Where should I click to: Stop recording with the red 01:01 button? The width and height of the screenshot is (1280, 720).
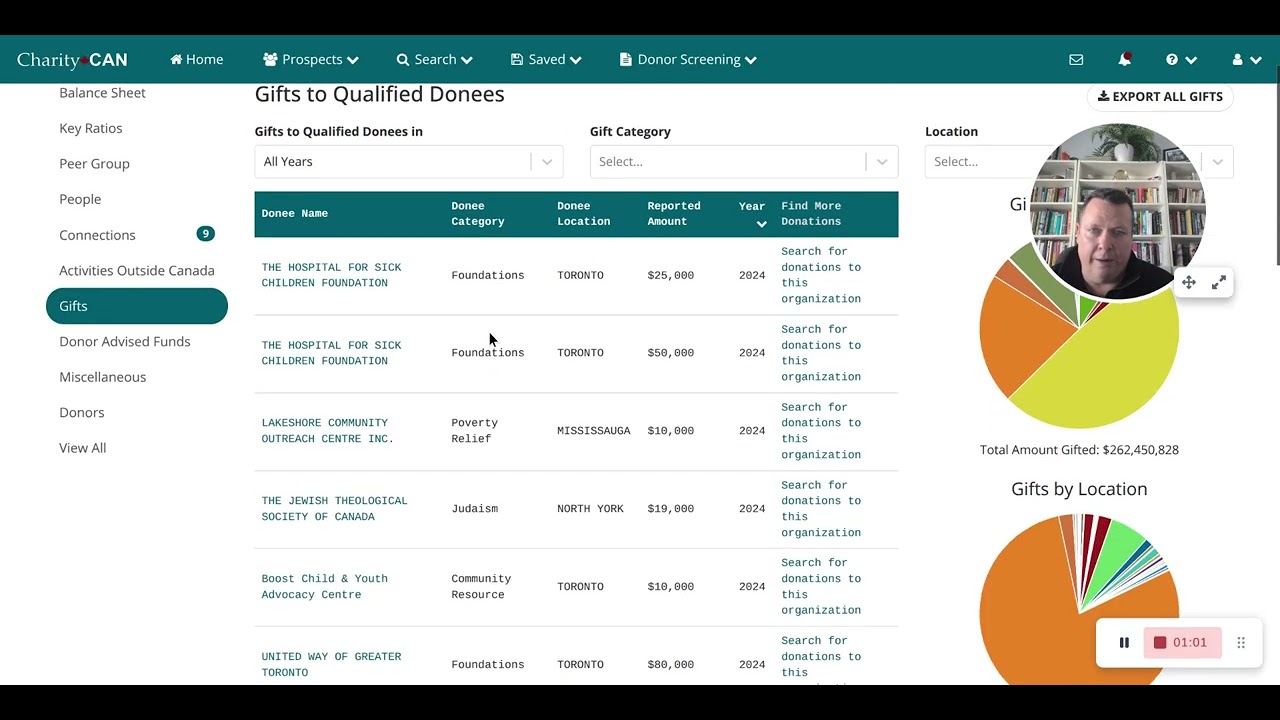coord(1181,642)
